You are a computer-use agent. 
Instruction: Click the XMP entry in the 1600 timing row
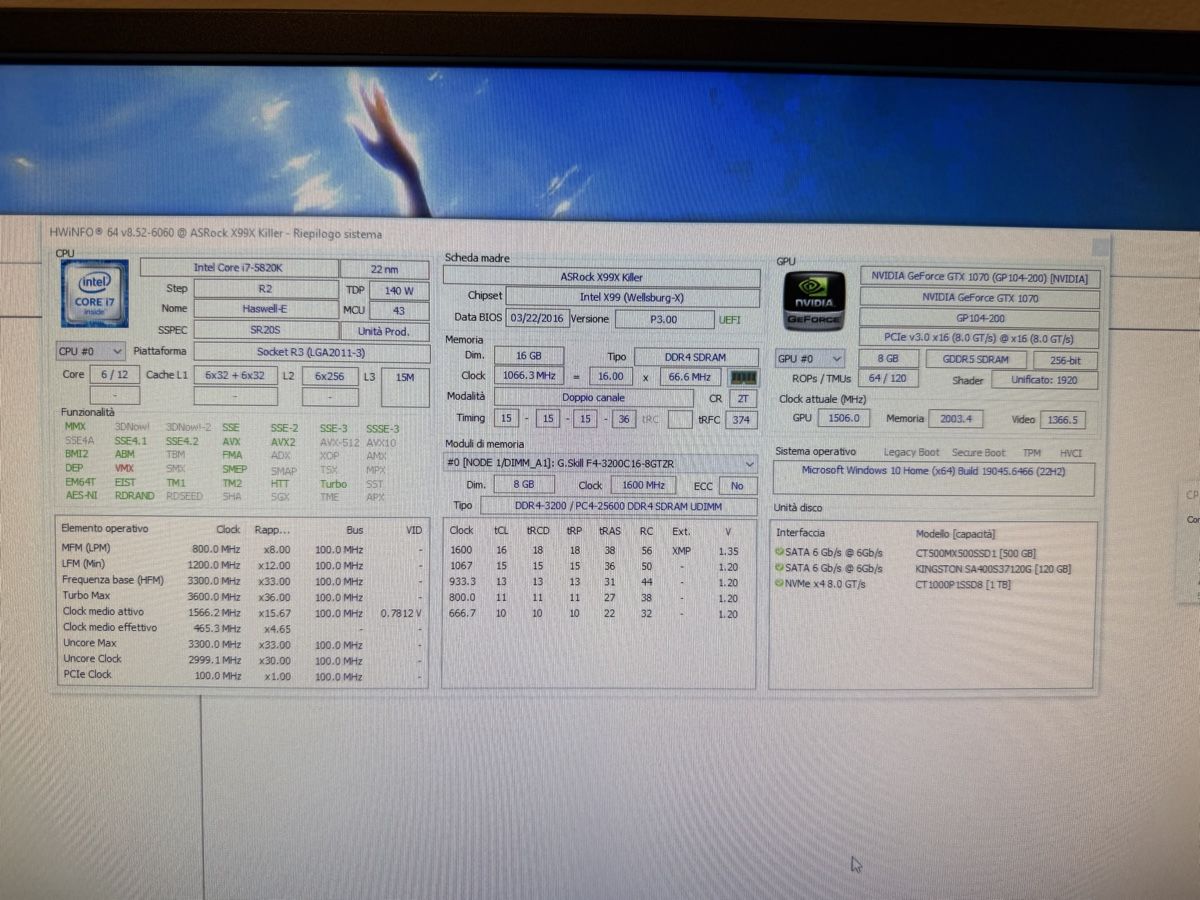pos(680,550)
